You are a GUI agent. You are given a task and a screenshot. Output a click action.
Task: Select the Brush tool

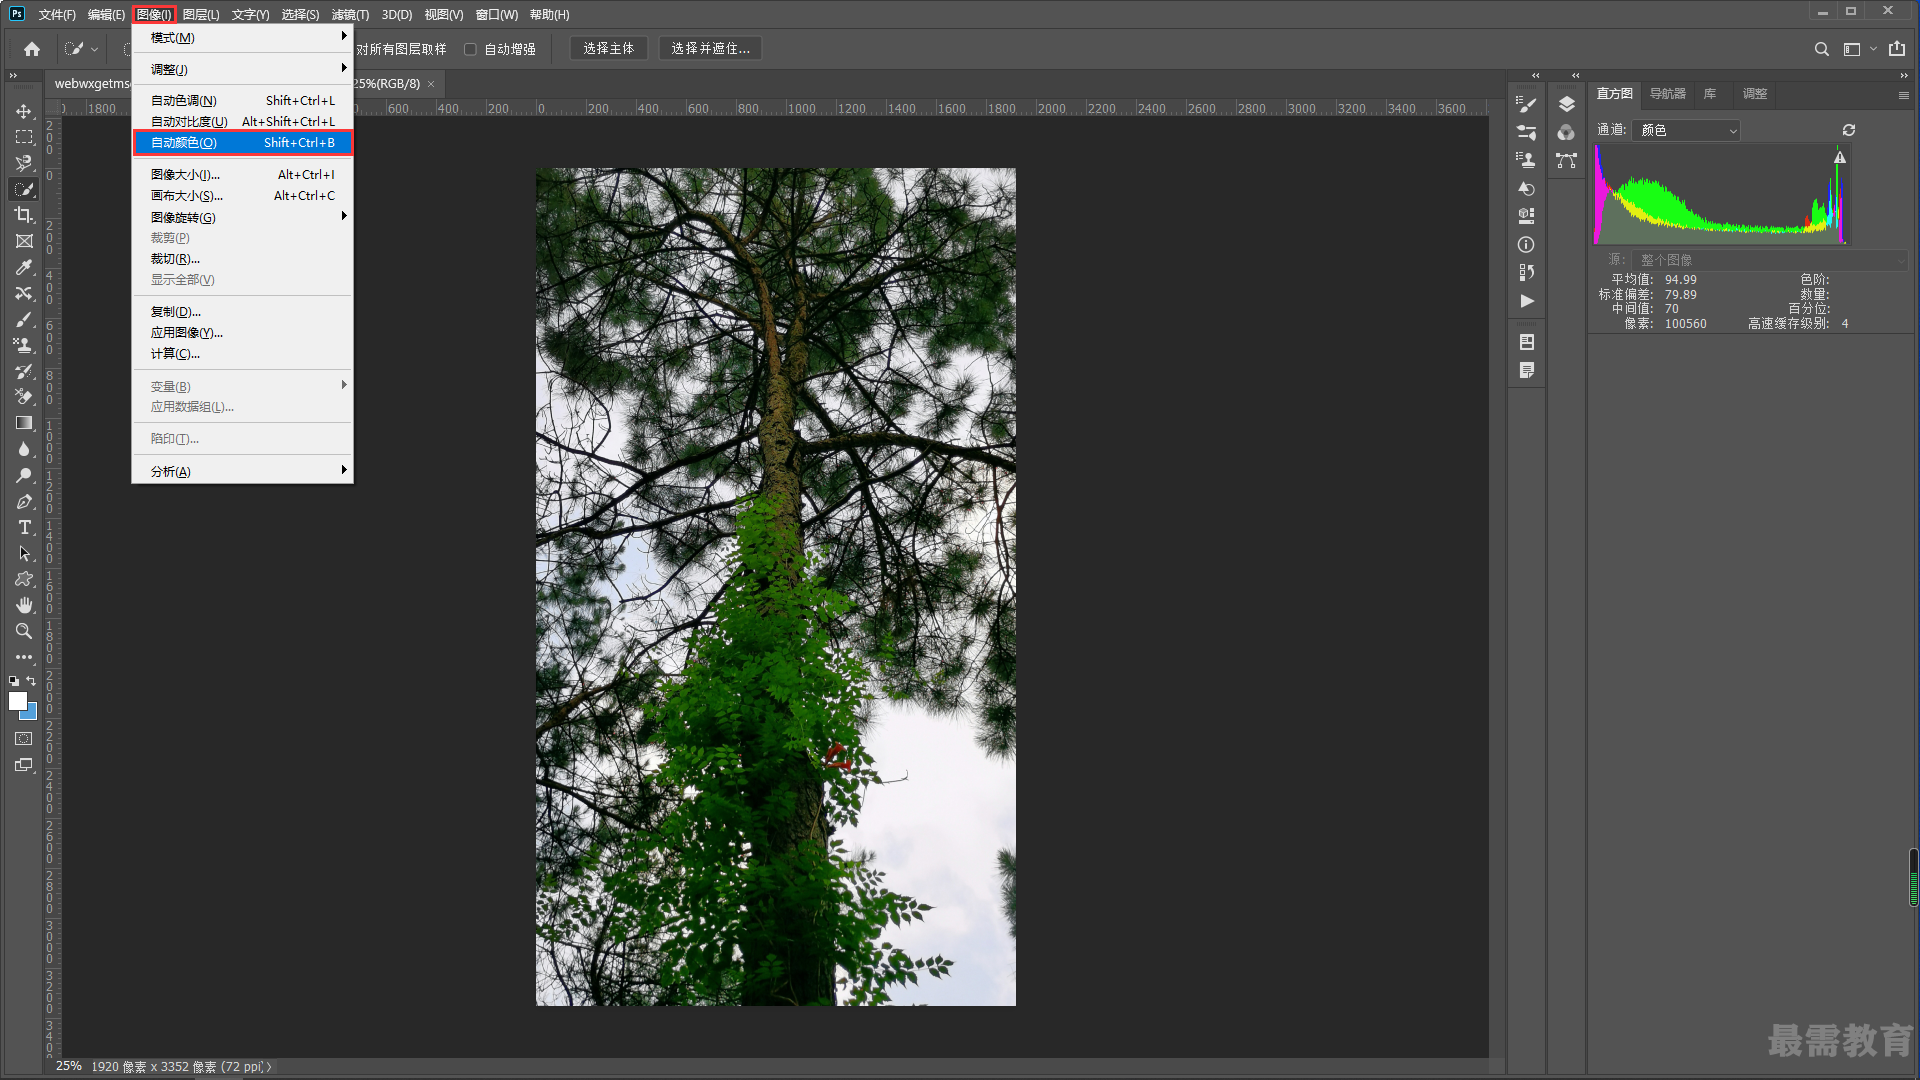coord(24,319)
